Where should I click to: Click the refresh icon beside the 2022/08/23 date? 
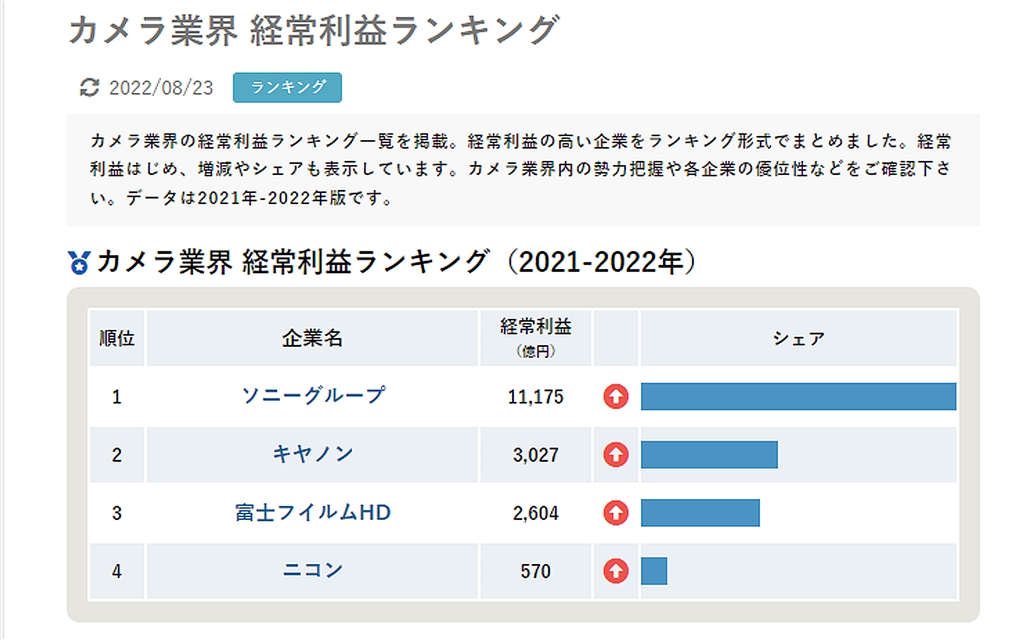tap(90, 88)
